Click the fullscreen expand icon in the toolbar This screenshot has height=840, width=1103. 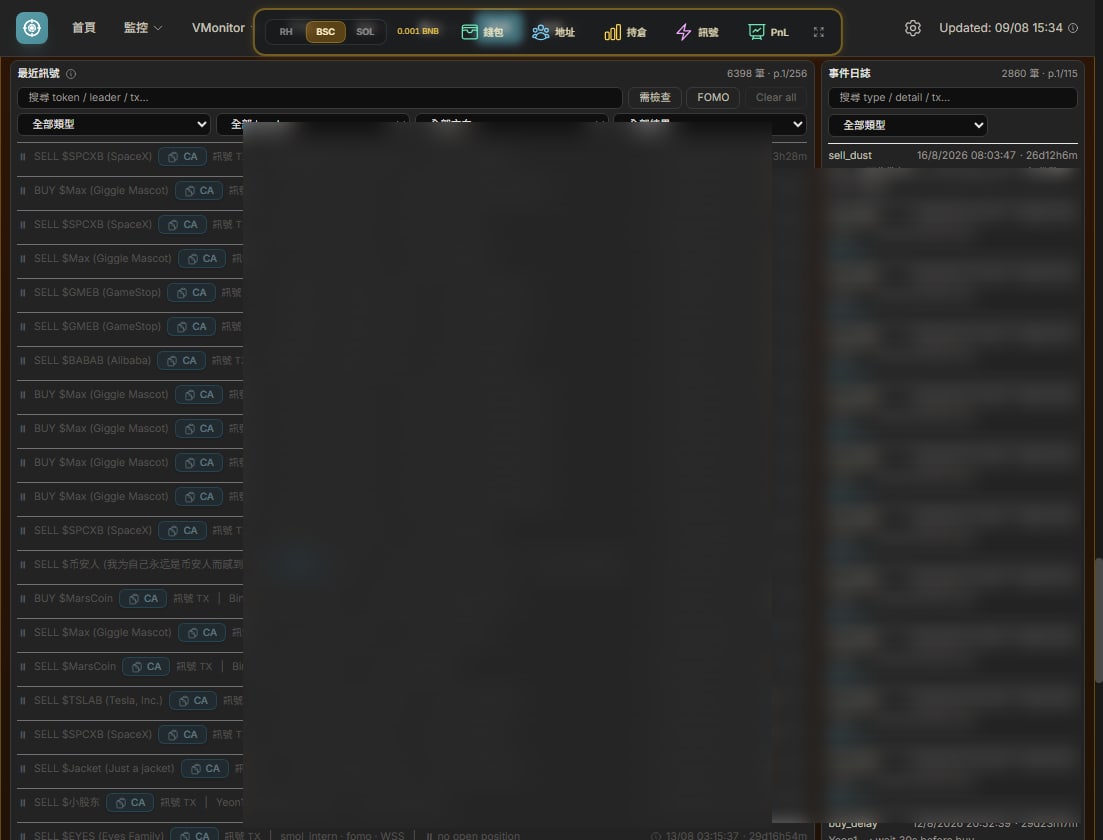(x=818, y=32)
